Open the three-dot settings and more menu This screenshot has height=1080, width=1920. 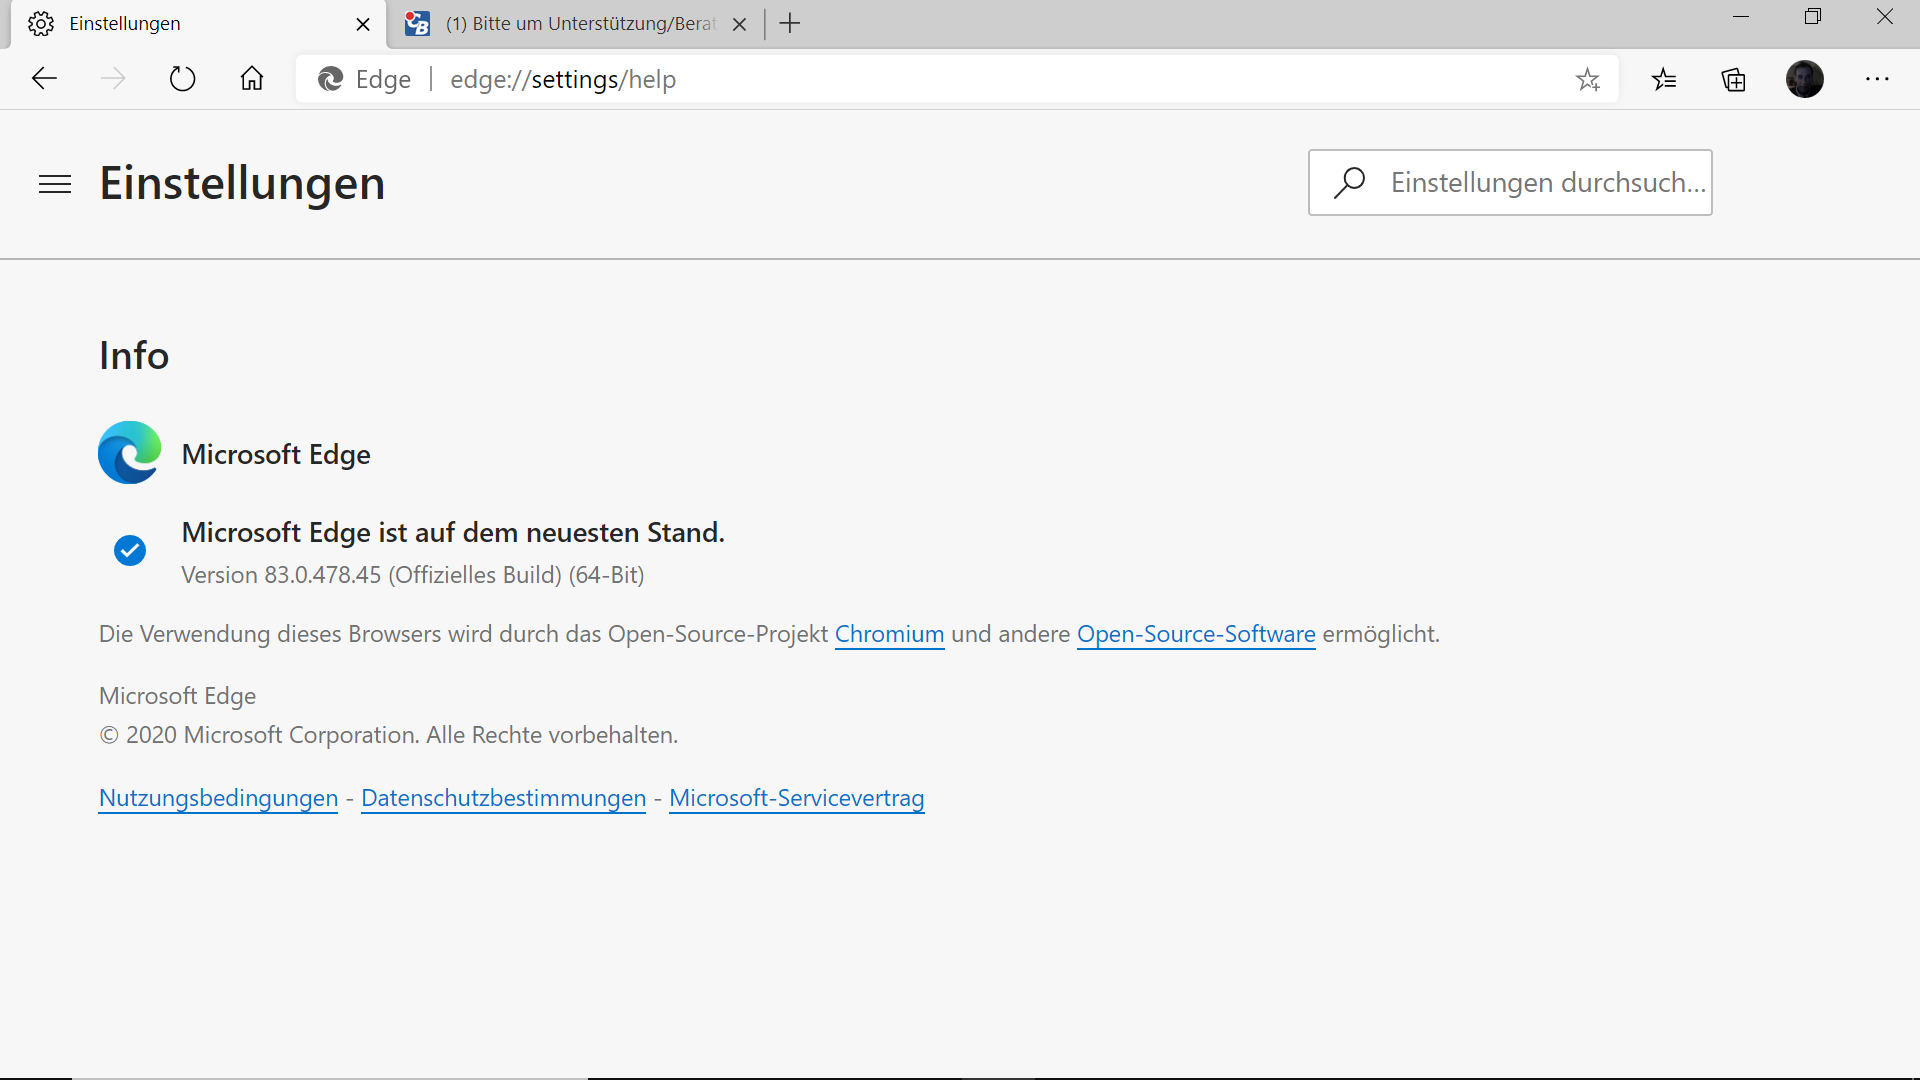(x=1877, y=79)
